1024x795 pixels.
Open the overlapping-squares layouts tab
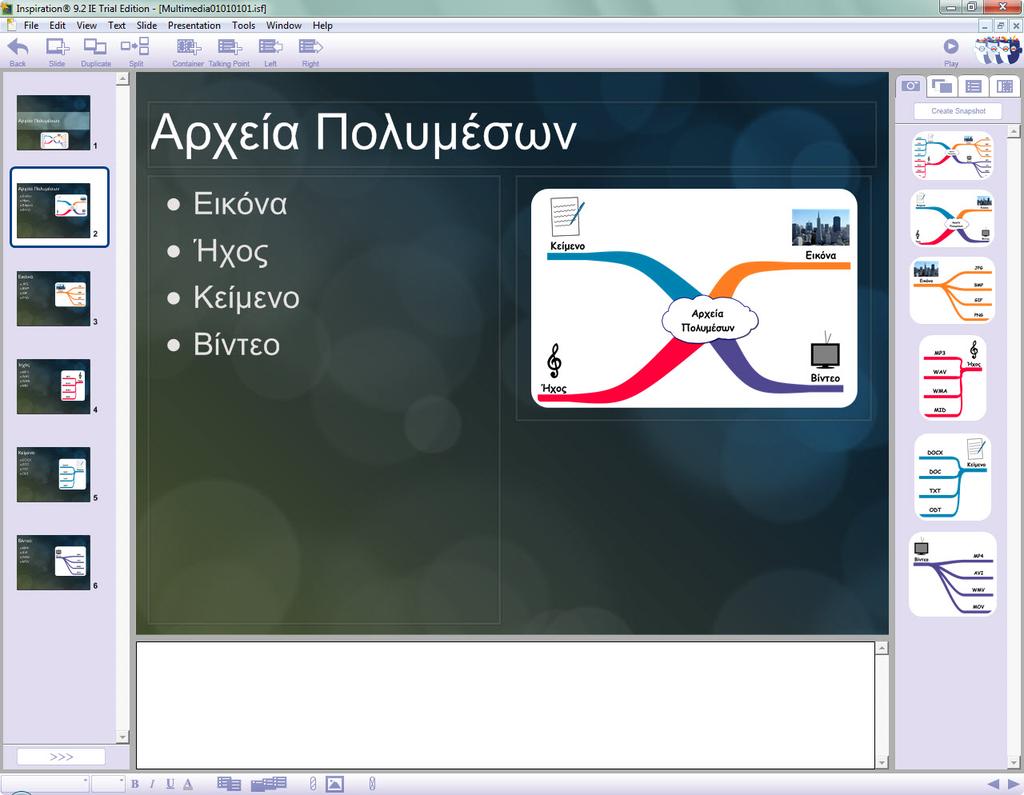point(942,86)
